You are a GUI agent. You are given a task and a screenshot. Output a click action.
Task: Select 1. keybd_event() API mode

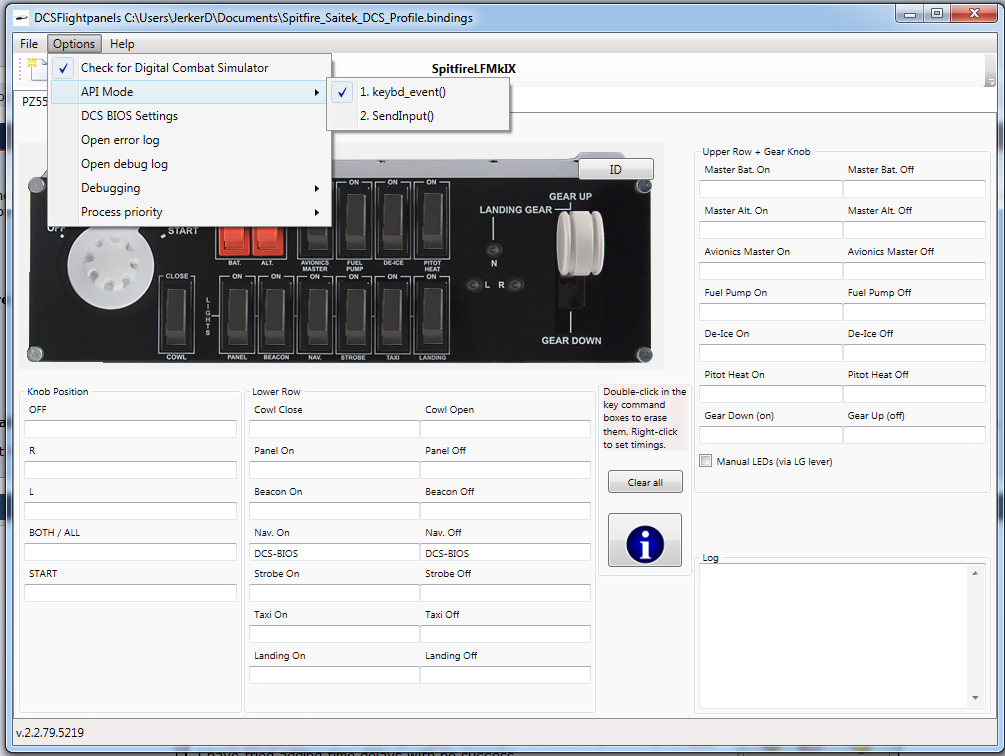[419, 92]
